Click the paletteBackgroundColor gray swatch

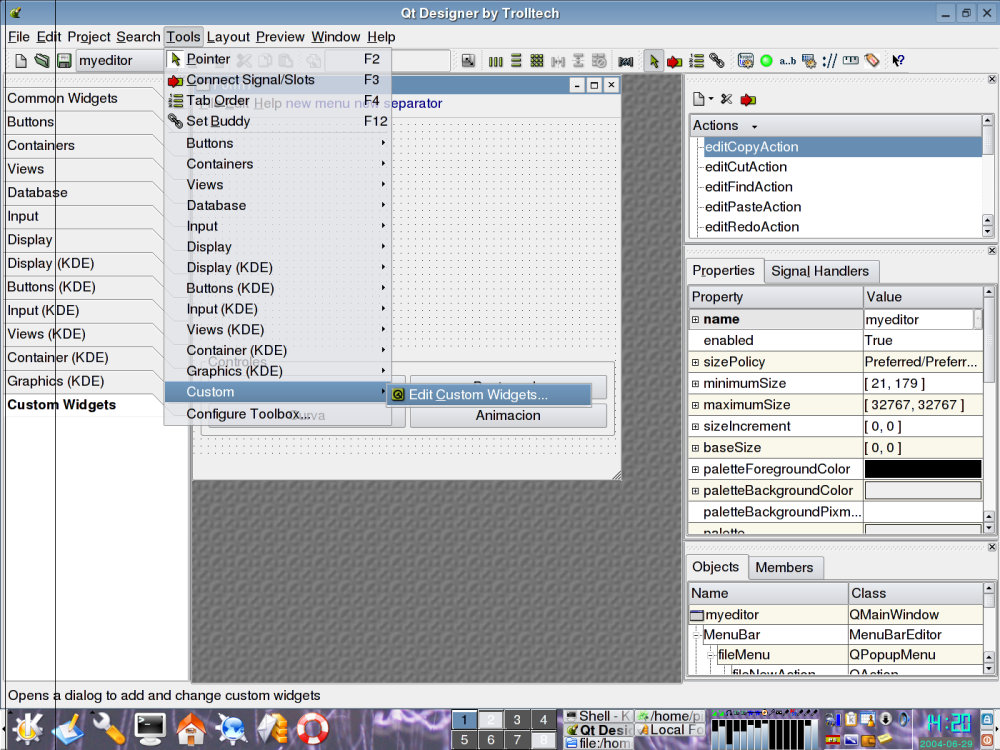pyautogui.click(x=923, y=490)
